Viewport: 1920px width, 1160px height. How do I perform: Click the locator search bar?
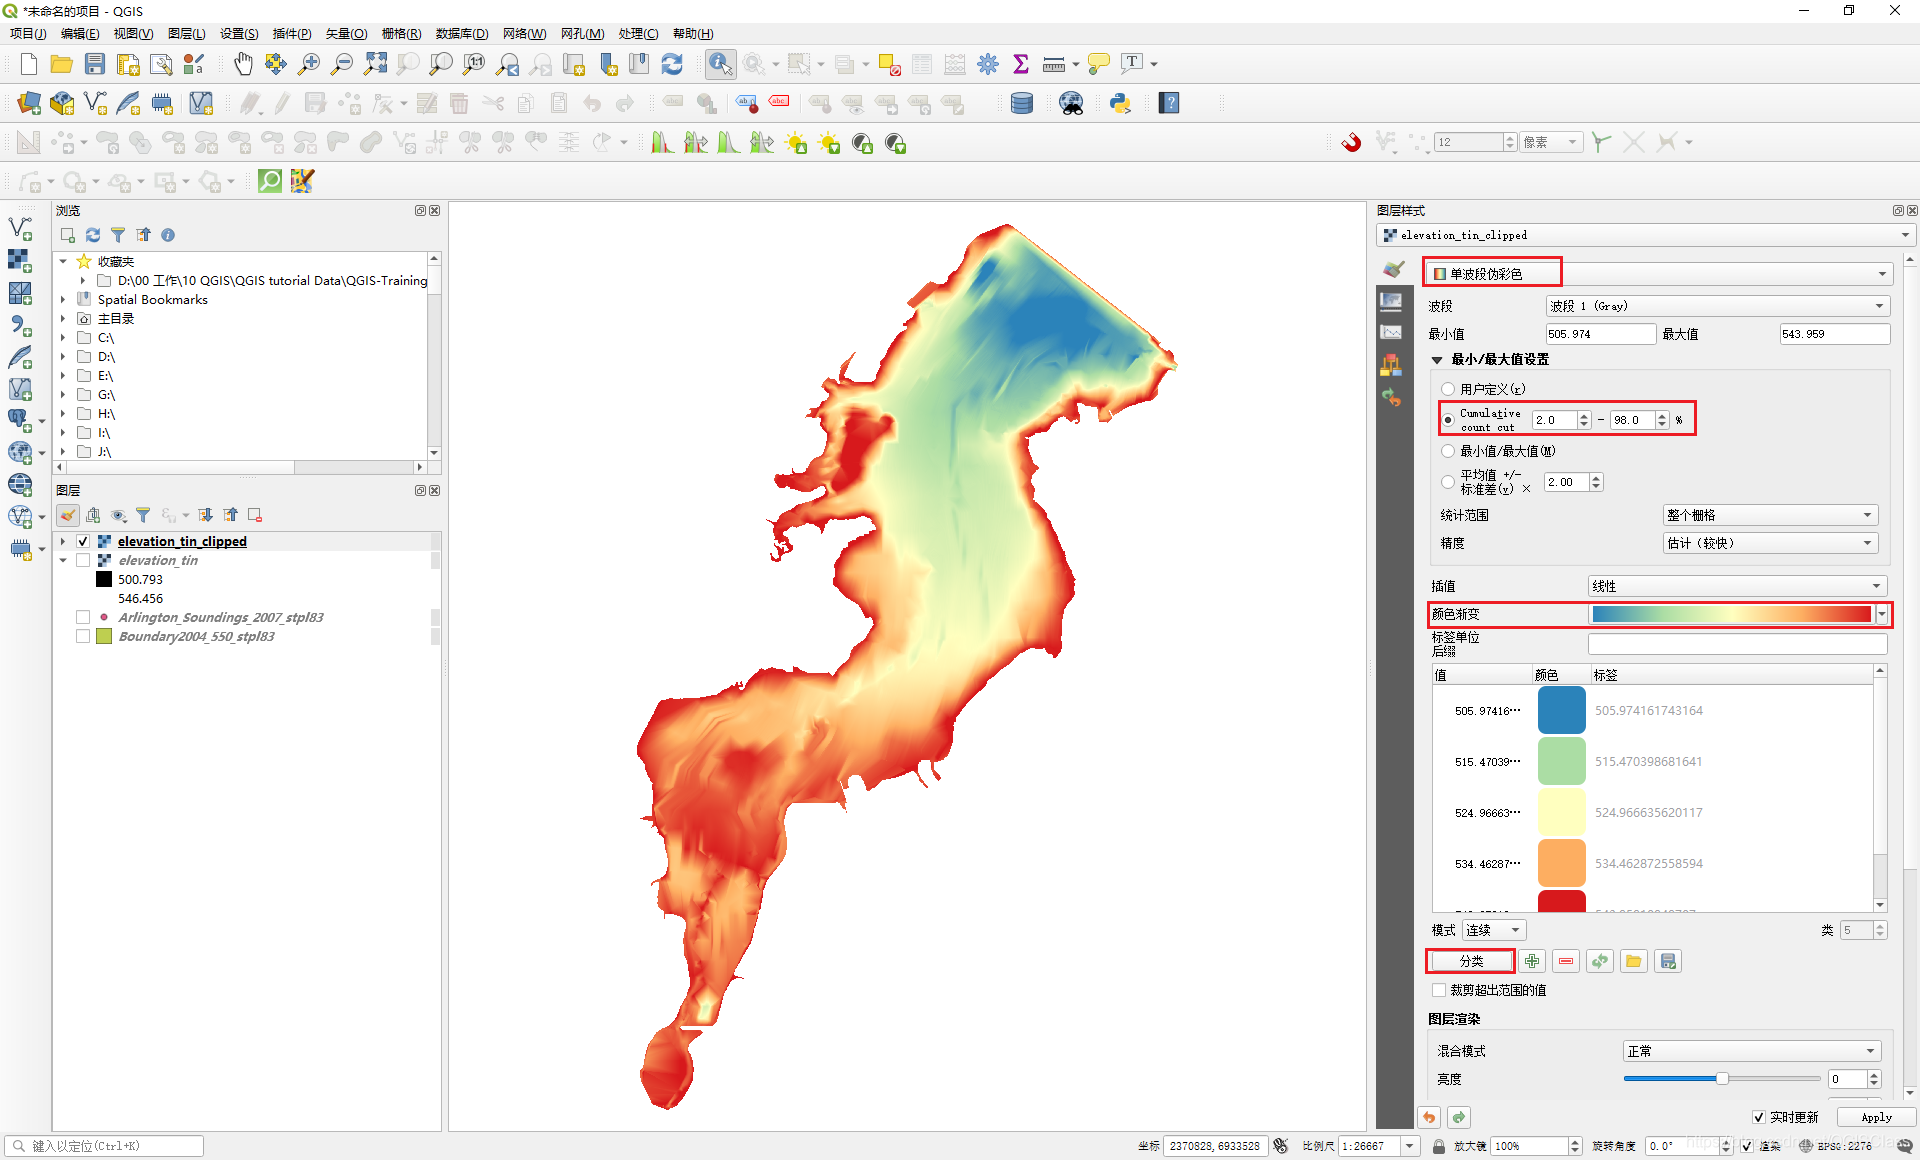[x=105, y=1146]
